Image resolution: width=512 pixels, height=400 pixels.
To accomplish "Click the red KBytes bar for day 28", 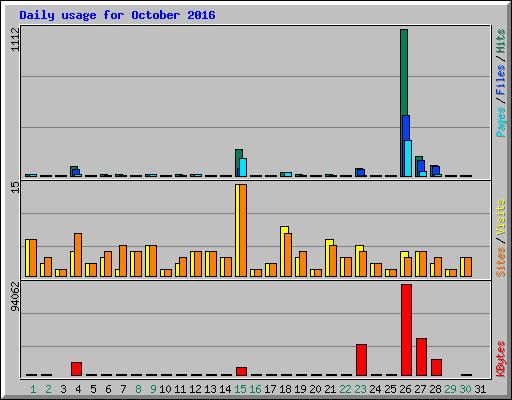I will click(x=436, y=367).
